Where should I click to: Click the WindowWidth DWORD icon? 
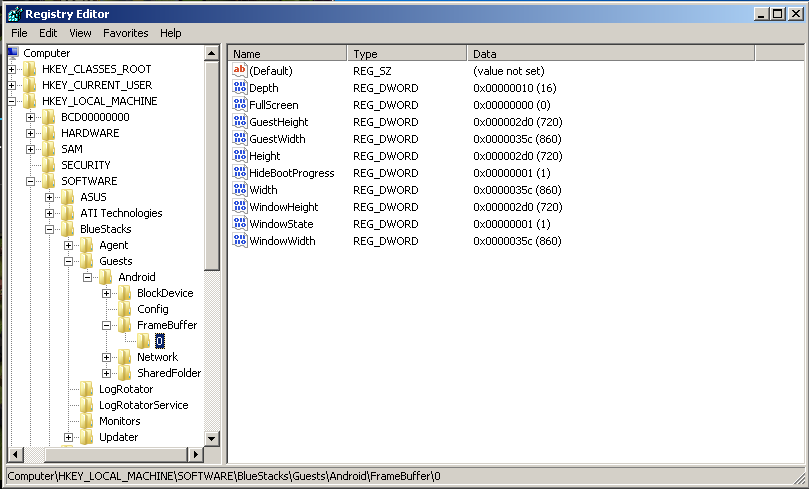pyautogui.click(x=240, y=240)
